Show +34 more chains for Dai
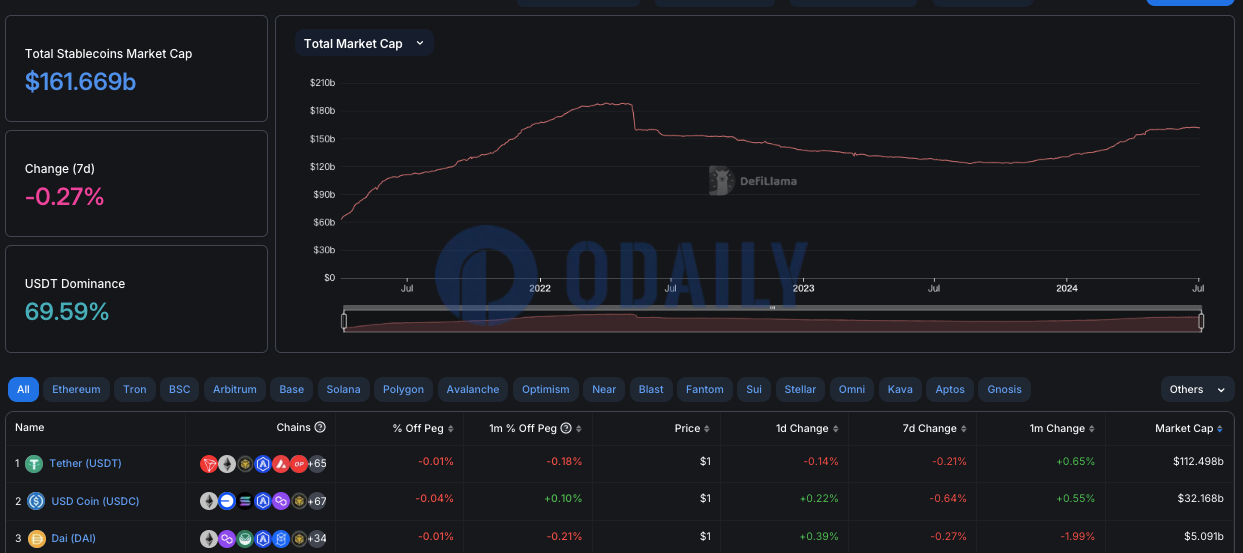The height and width of the screenshot is (553, 1243). pos(317,538)
